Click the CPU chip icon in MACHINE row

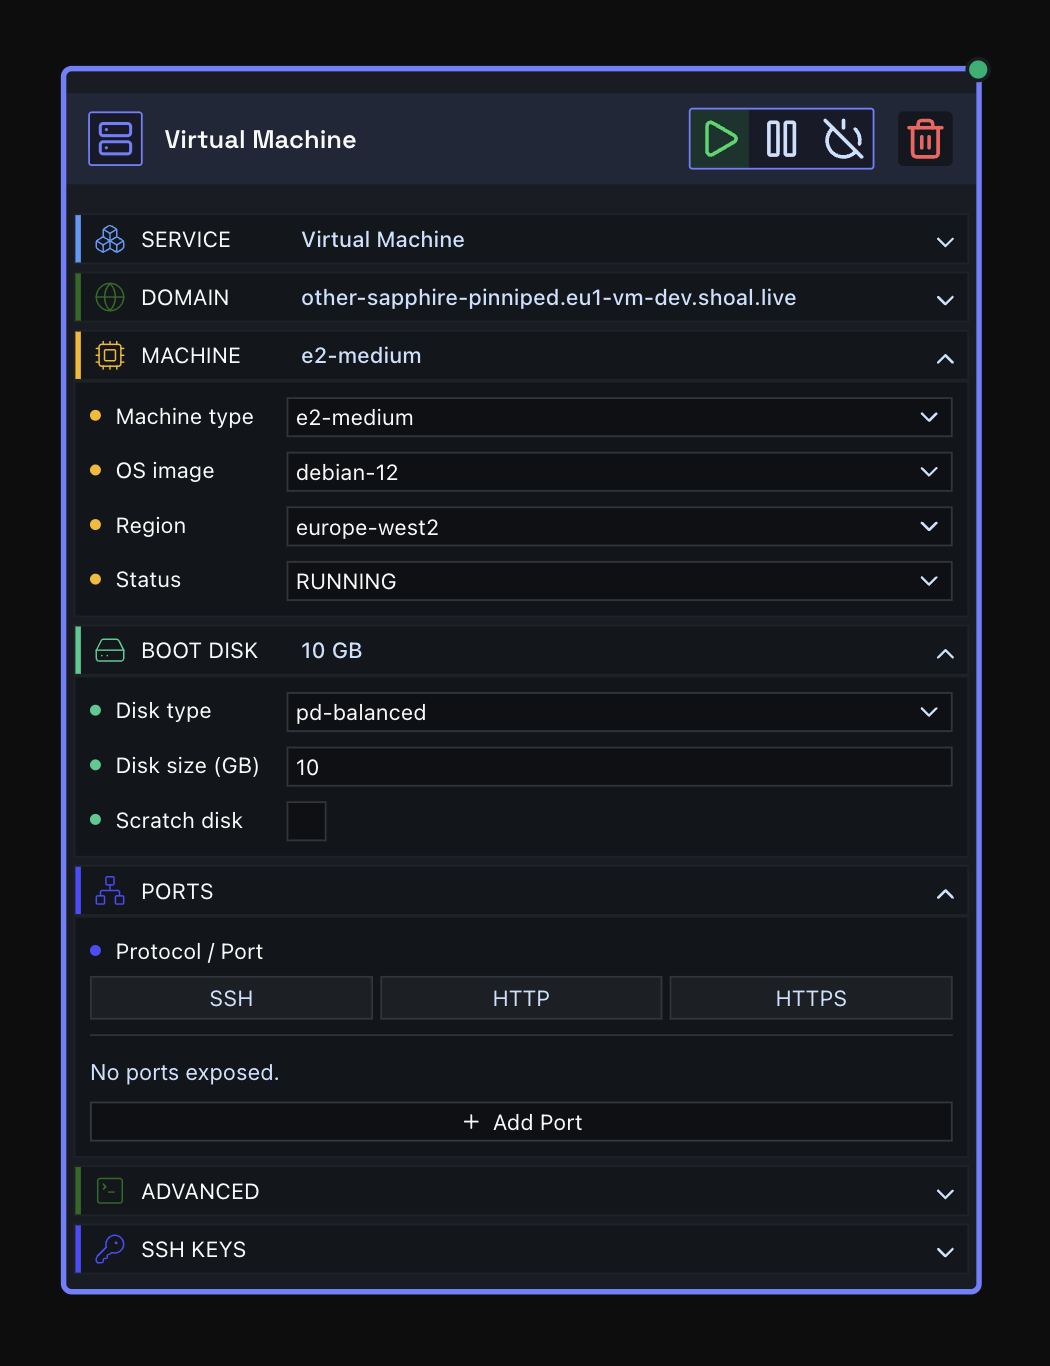(x=110, y=355)
